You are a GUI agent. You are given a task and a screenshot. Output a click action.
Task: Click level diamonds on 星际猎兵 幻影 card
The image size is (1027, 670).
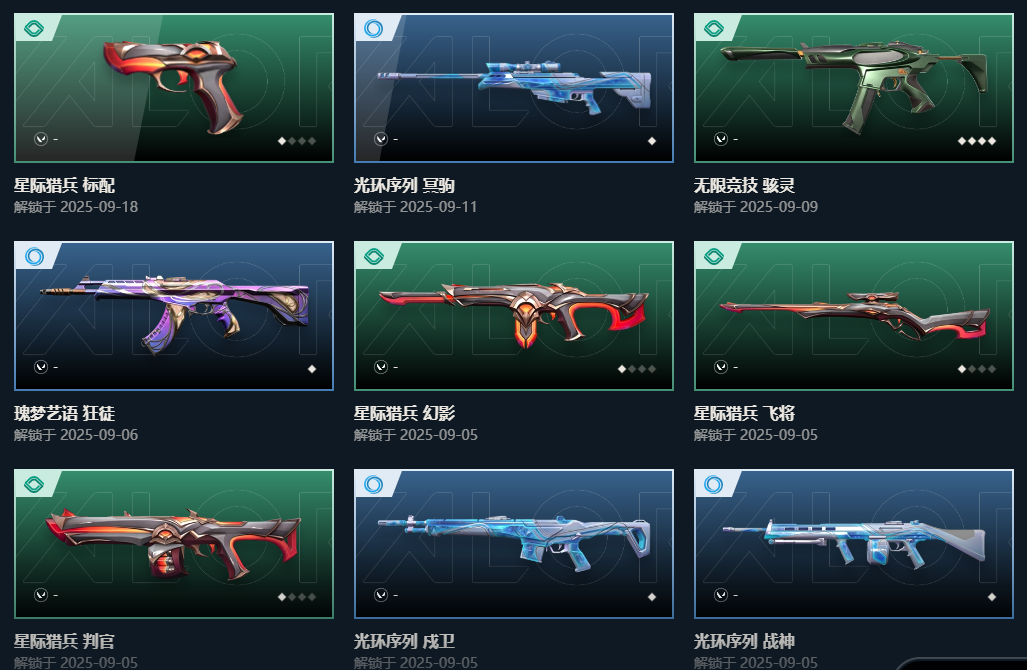[637, 369]
